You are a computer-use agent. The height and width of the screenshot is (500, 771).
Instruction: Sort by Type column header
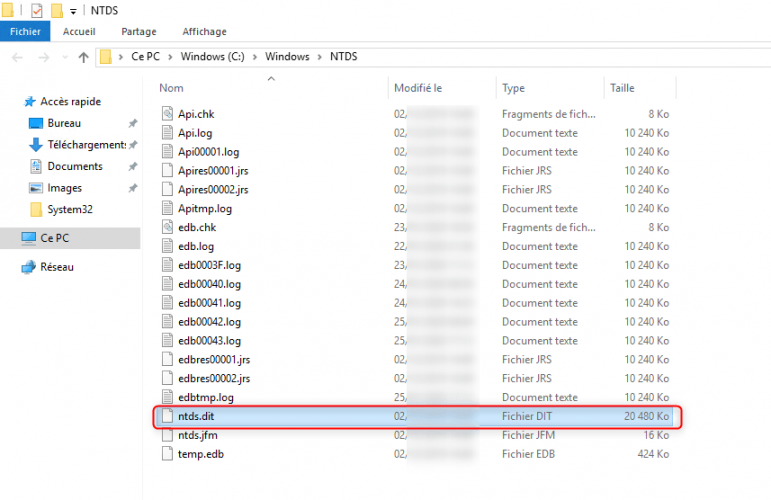tap(513, 88)
